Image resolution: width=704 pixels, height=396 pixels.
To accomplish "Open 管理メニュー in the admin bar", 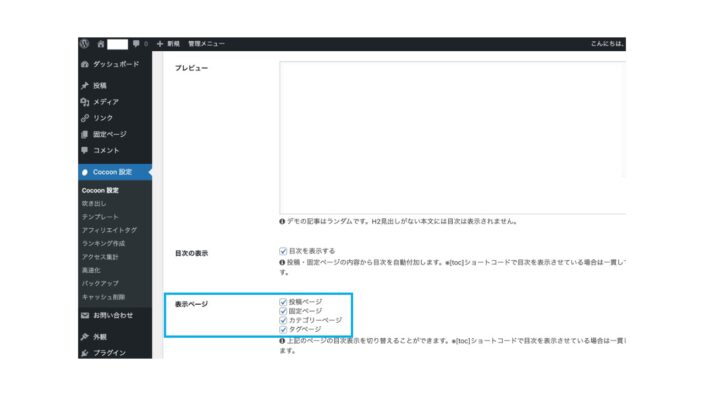I will pyautogui.click(x=206, y=44).
